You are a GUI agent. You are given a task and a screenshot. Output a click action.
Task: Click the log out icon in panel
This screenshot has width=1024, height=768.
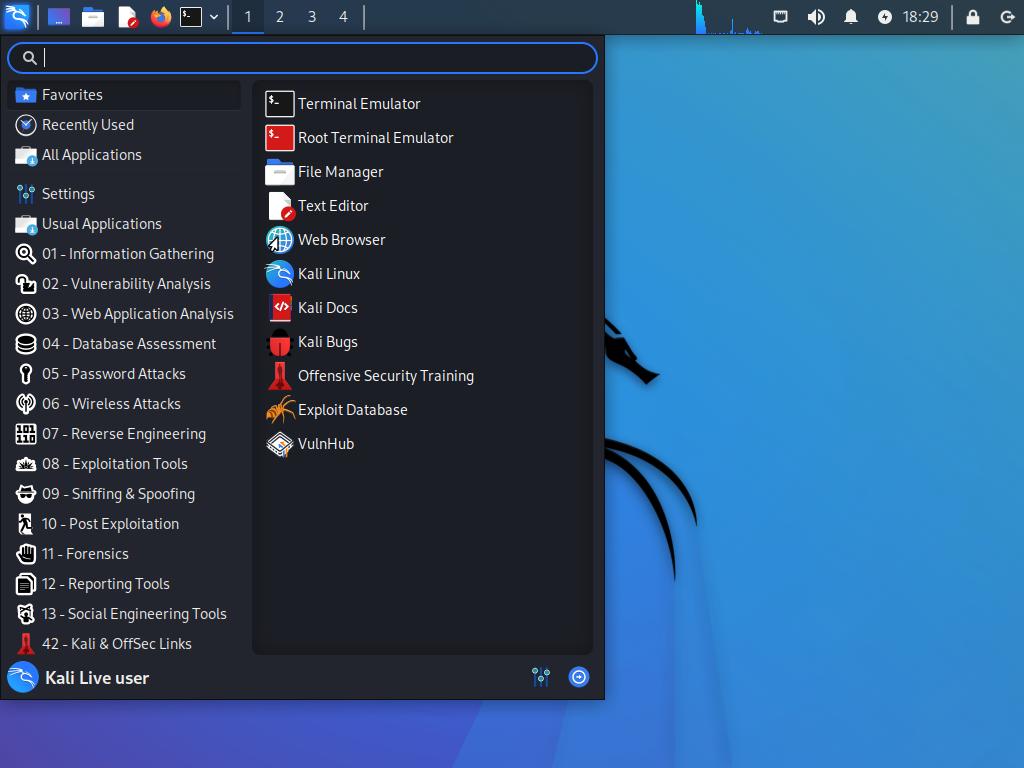coord(1007,17)
